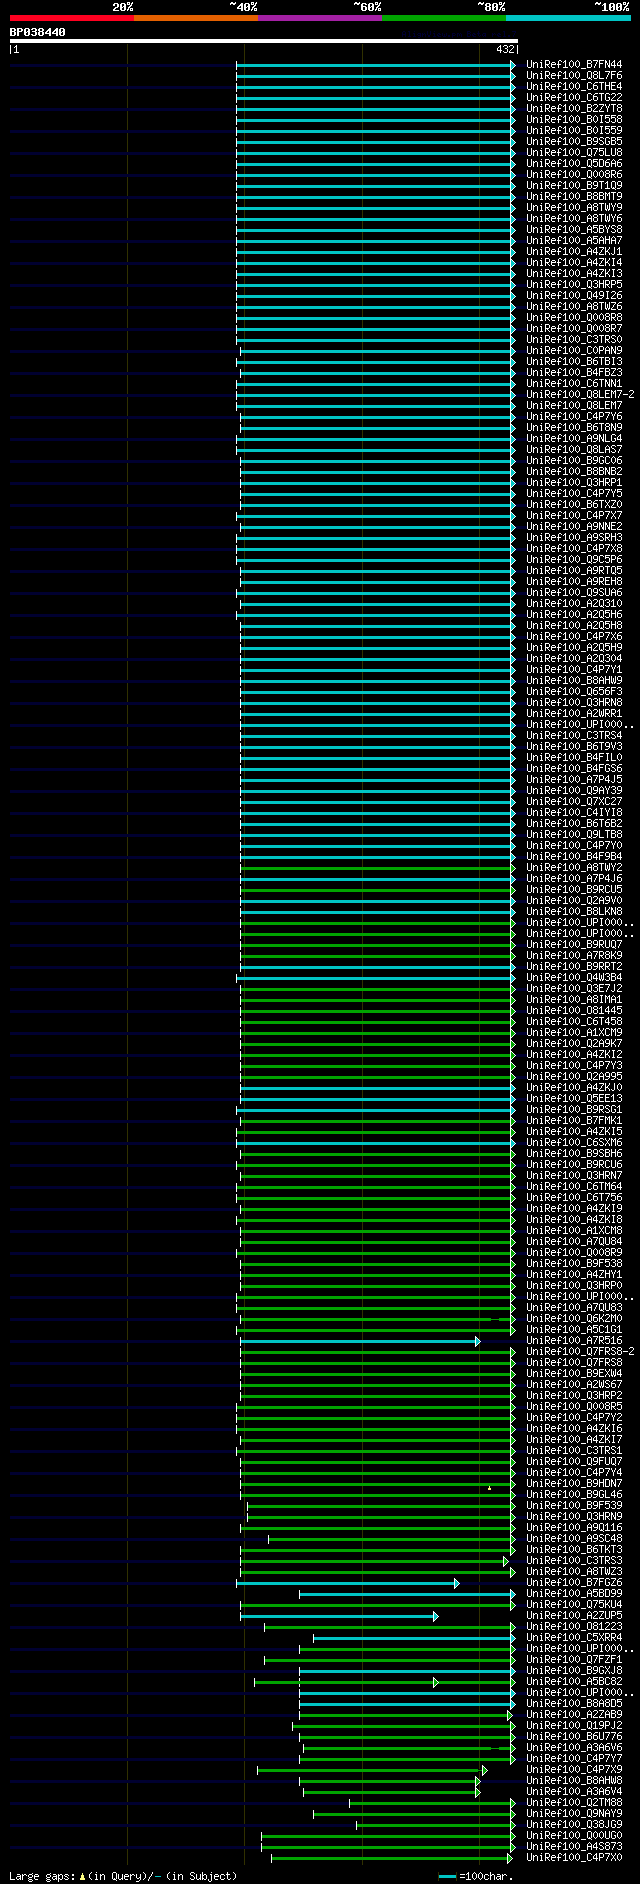
Task: Click the cyan alignment bar for UniRef100_B7FN44
Action: click(376, 65)
